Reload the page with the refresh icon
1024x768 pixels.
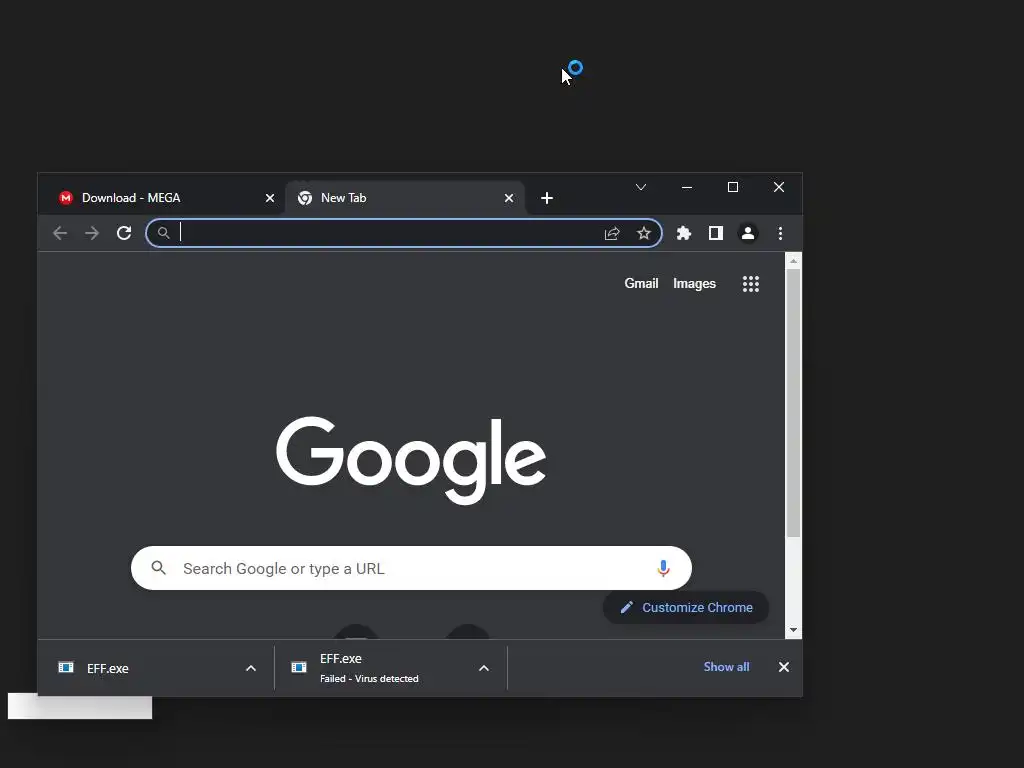pyautogui.click(x=124, y=233)
